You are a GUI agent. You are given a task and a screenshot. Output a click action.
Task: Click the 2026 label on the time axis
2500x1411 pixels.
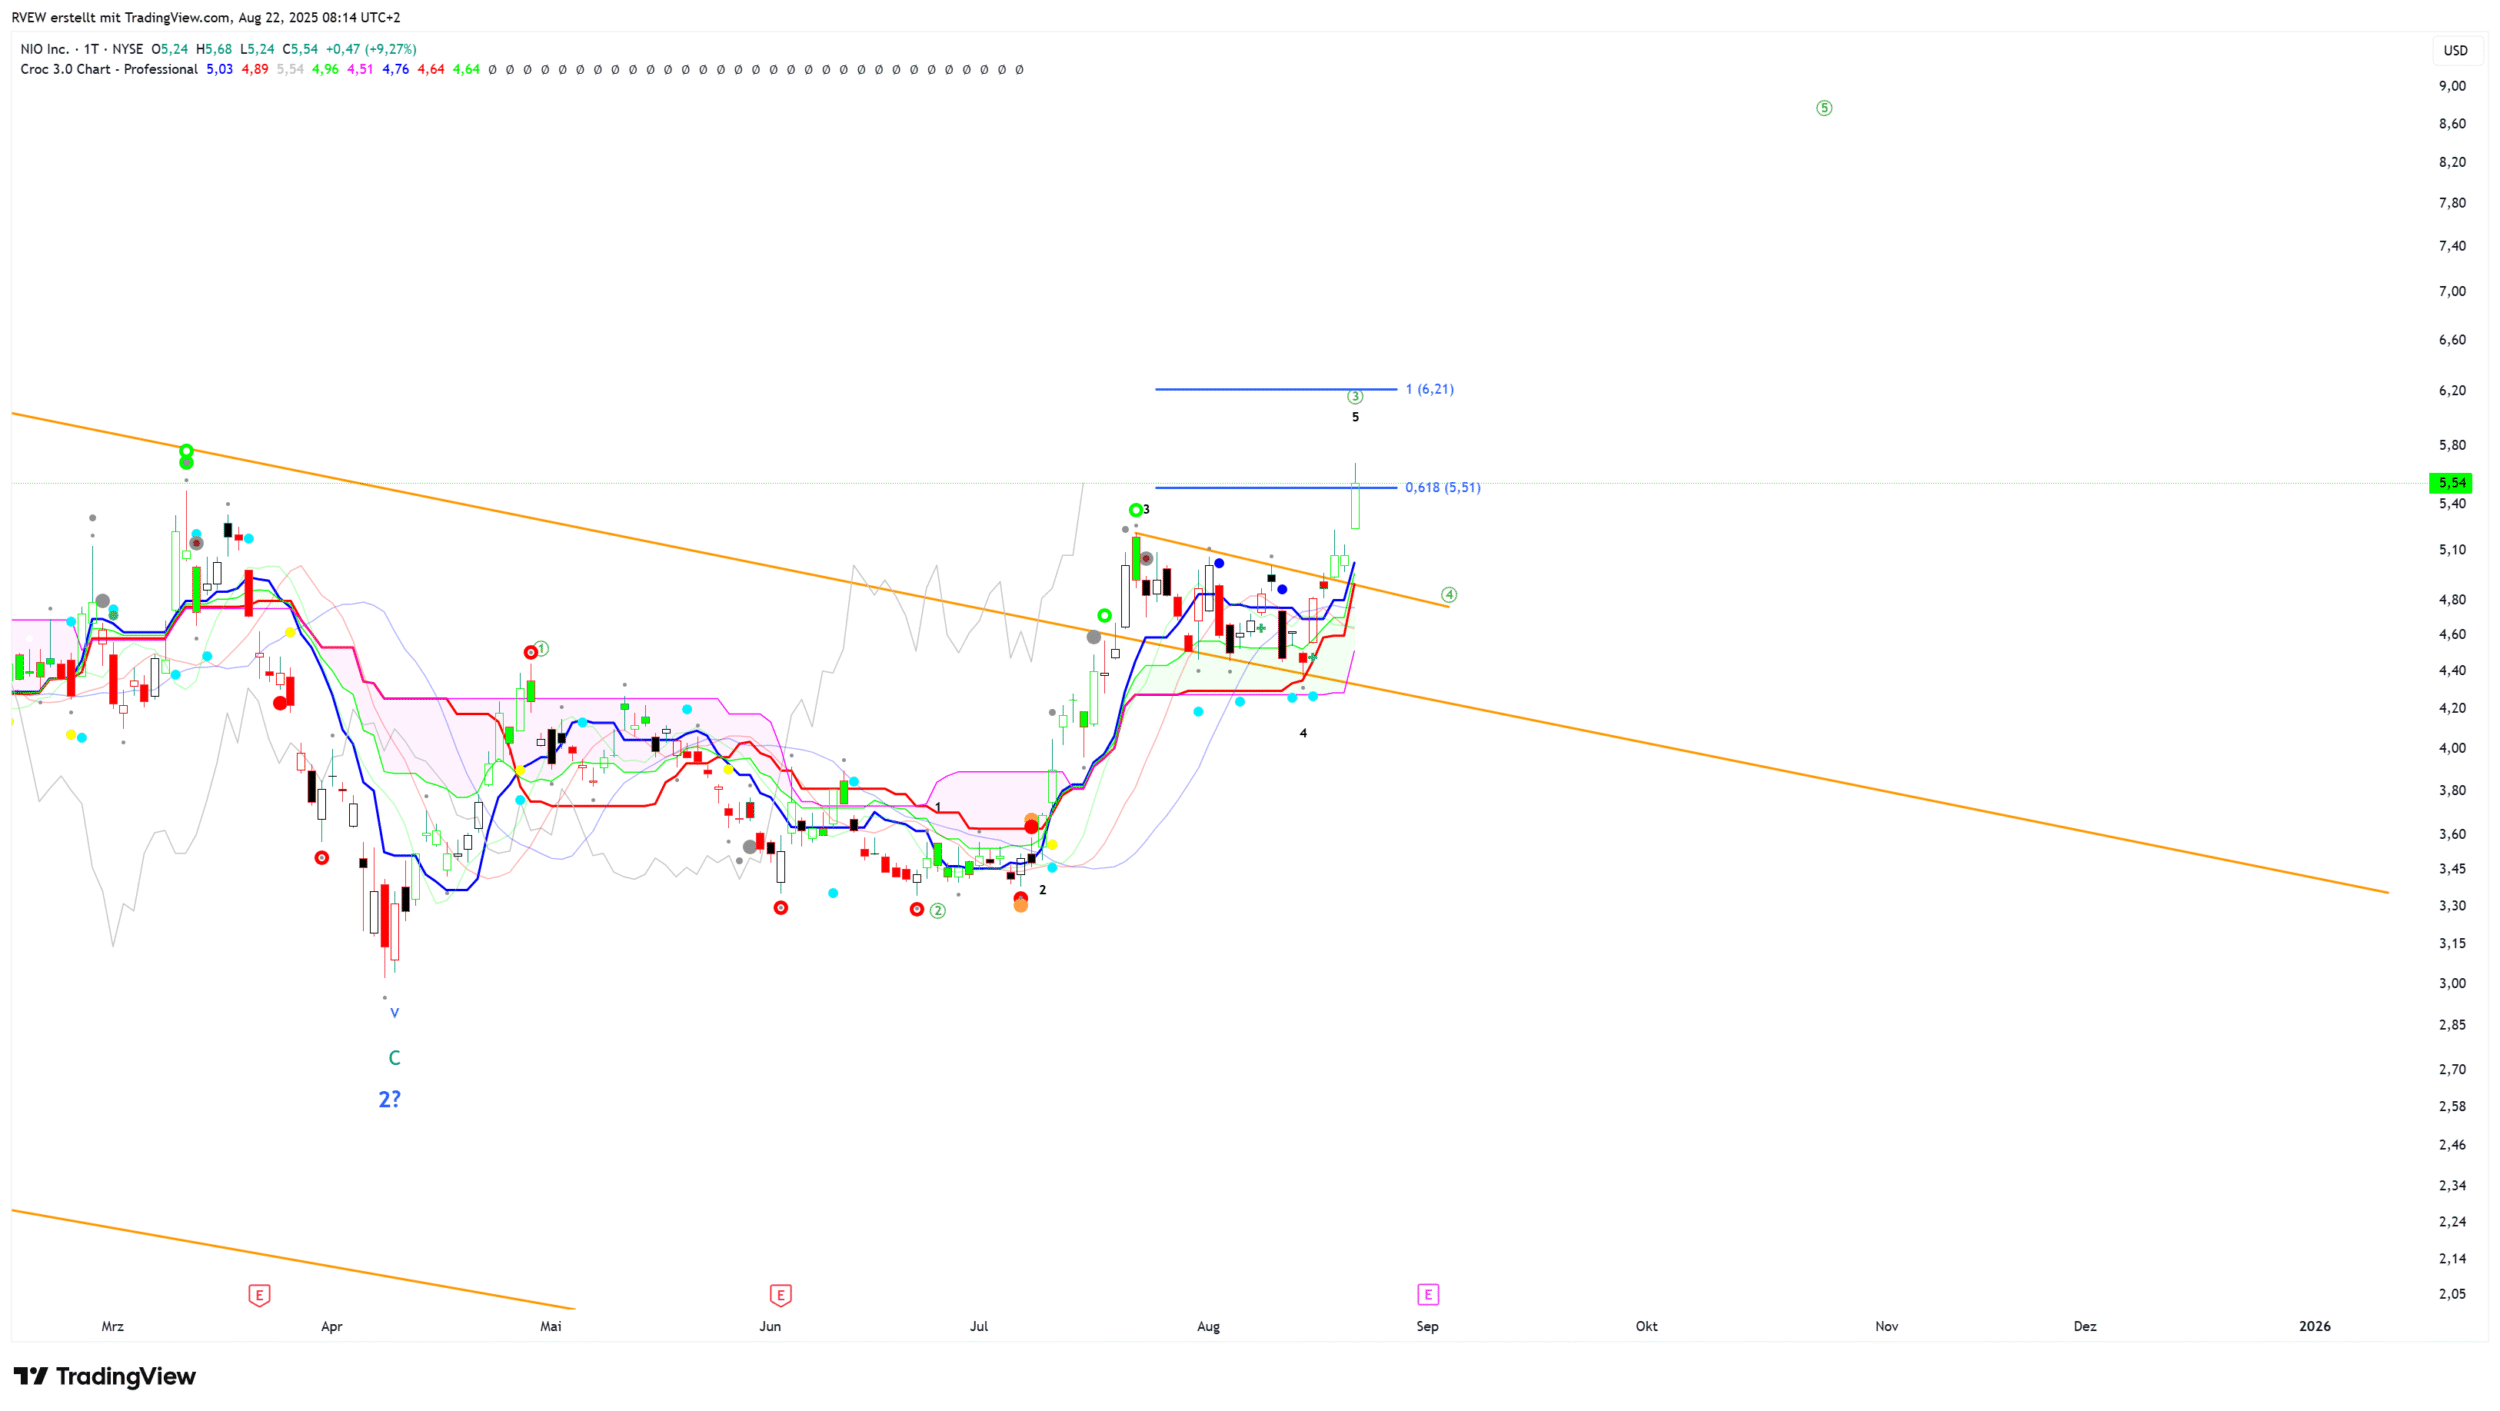pos(2314,1326)
